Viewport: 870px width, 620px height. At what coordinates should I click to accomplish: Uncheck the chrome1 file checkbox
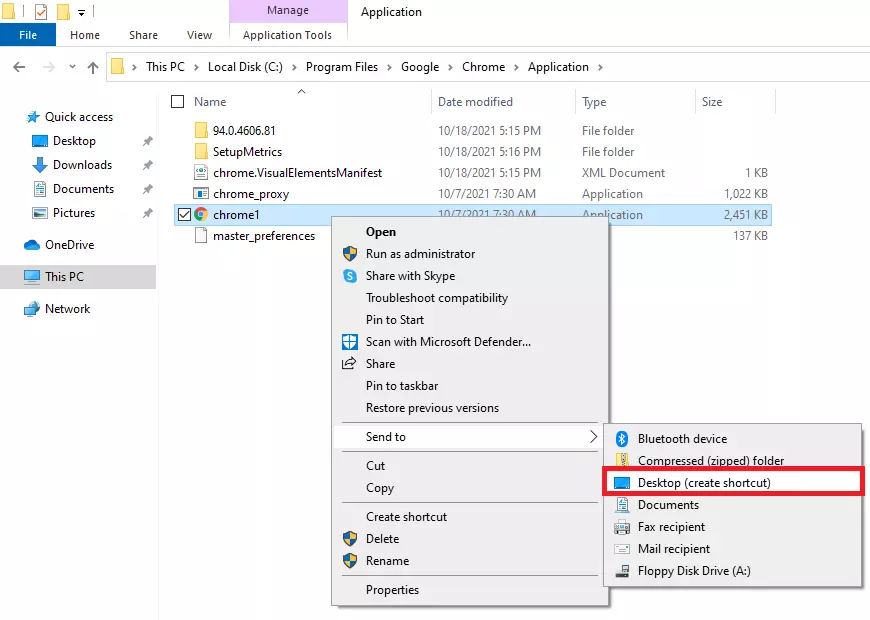(184, 214)
